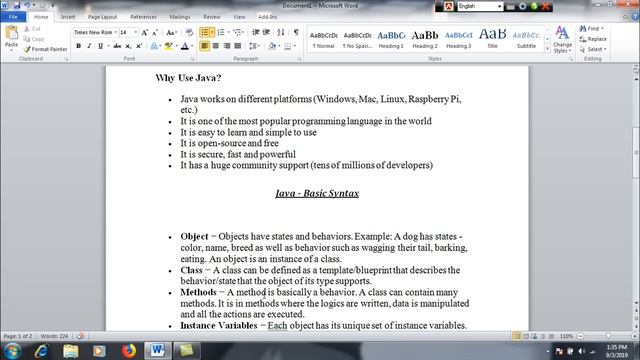
Task: Open the Times New Roman font dropdown
Action: click(116, 32)
